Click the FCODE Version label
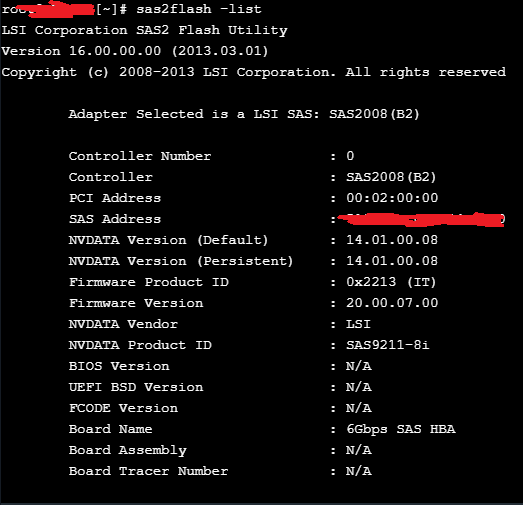 pos(123,408)
